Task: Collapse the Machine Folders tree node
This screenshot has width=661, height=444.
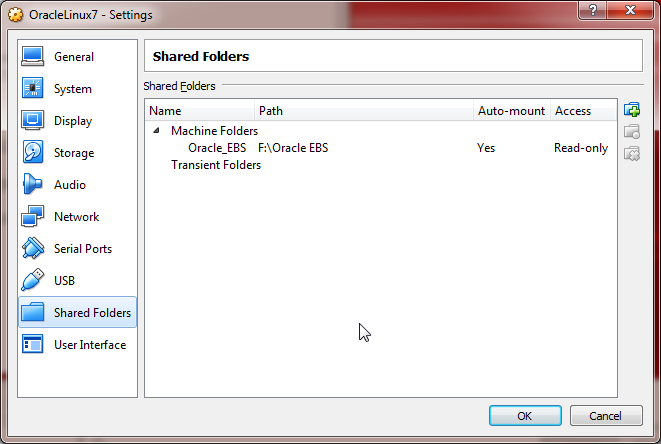Action: (156, 131)
